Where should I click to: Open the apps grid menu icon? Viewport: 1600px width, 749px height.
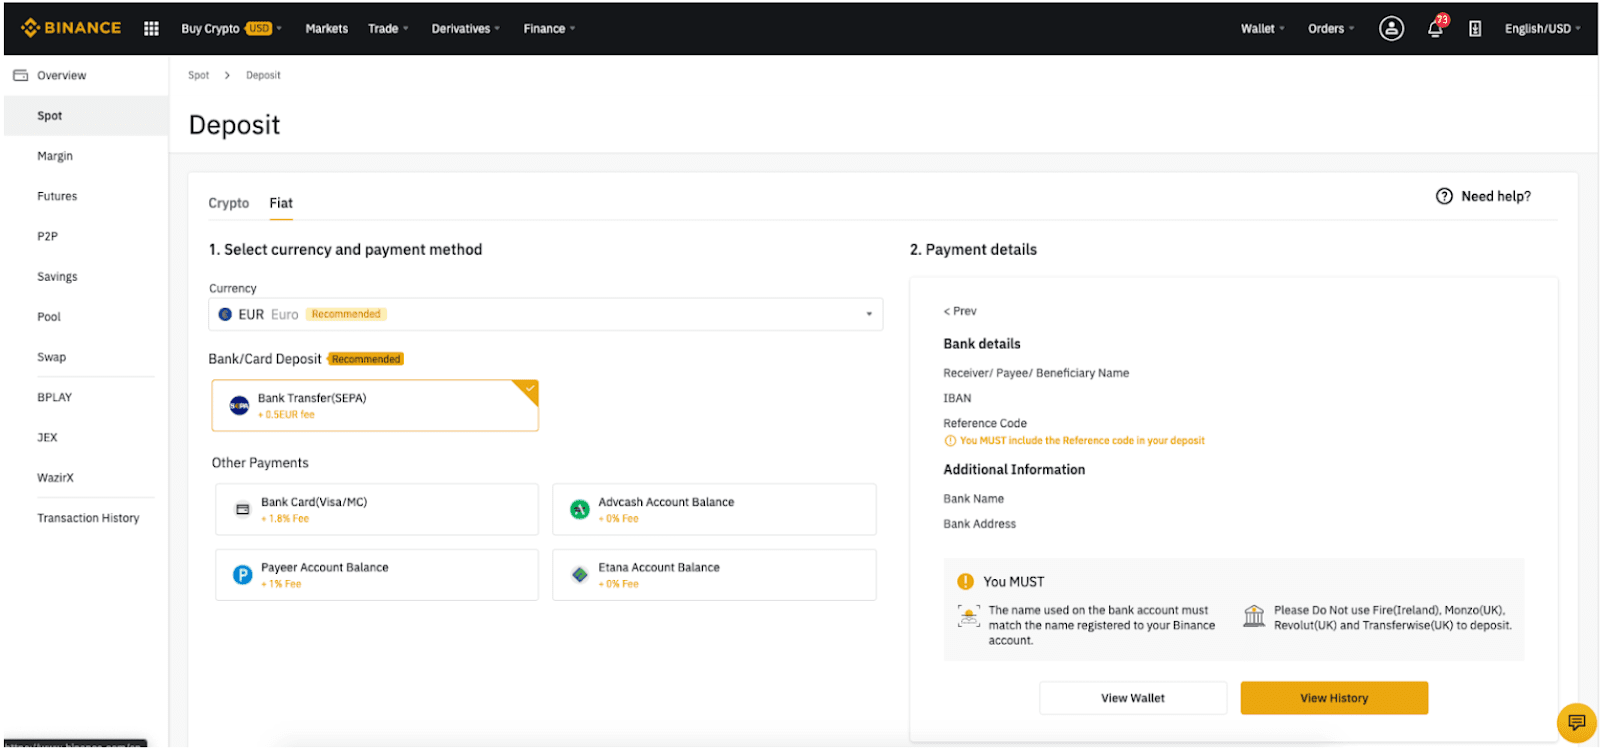click(x=151, y=28)
